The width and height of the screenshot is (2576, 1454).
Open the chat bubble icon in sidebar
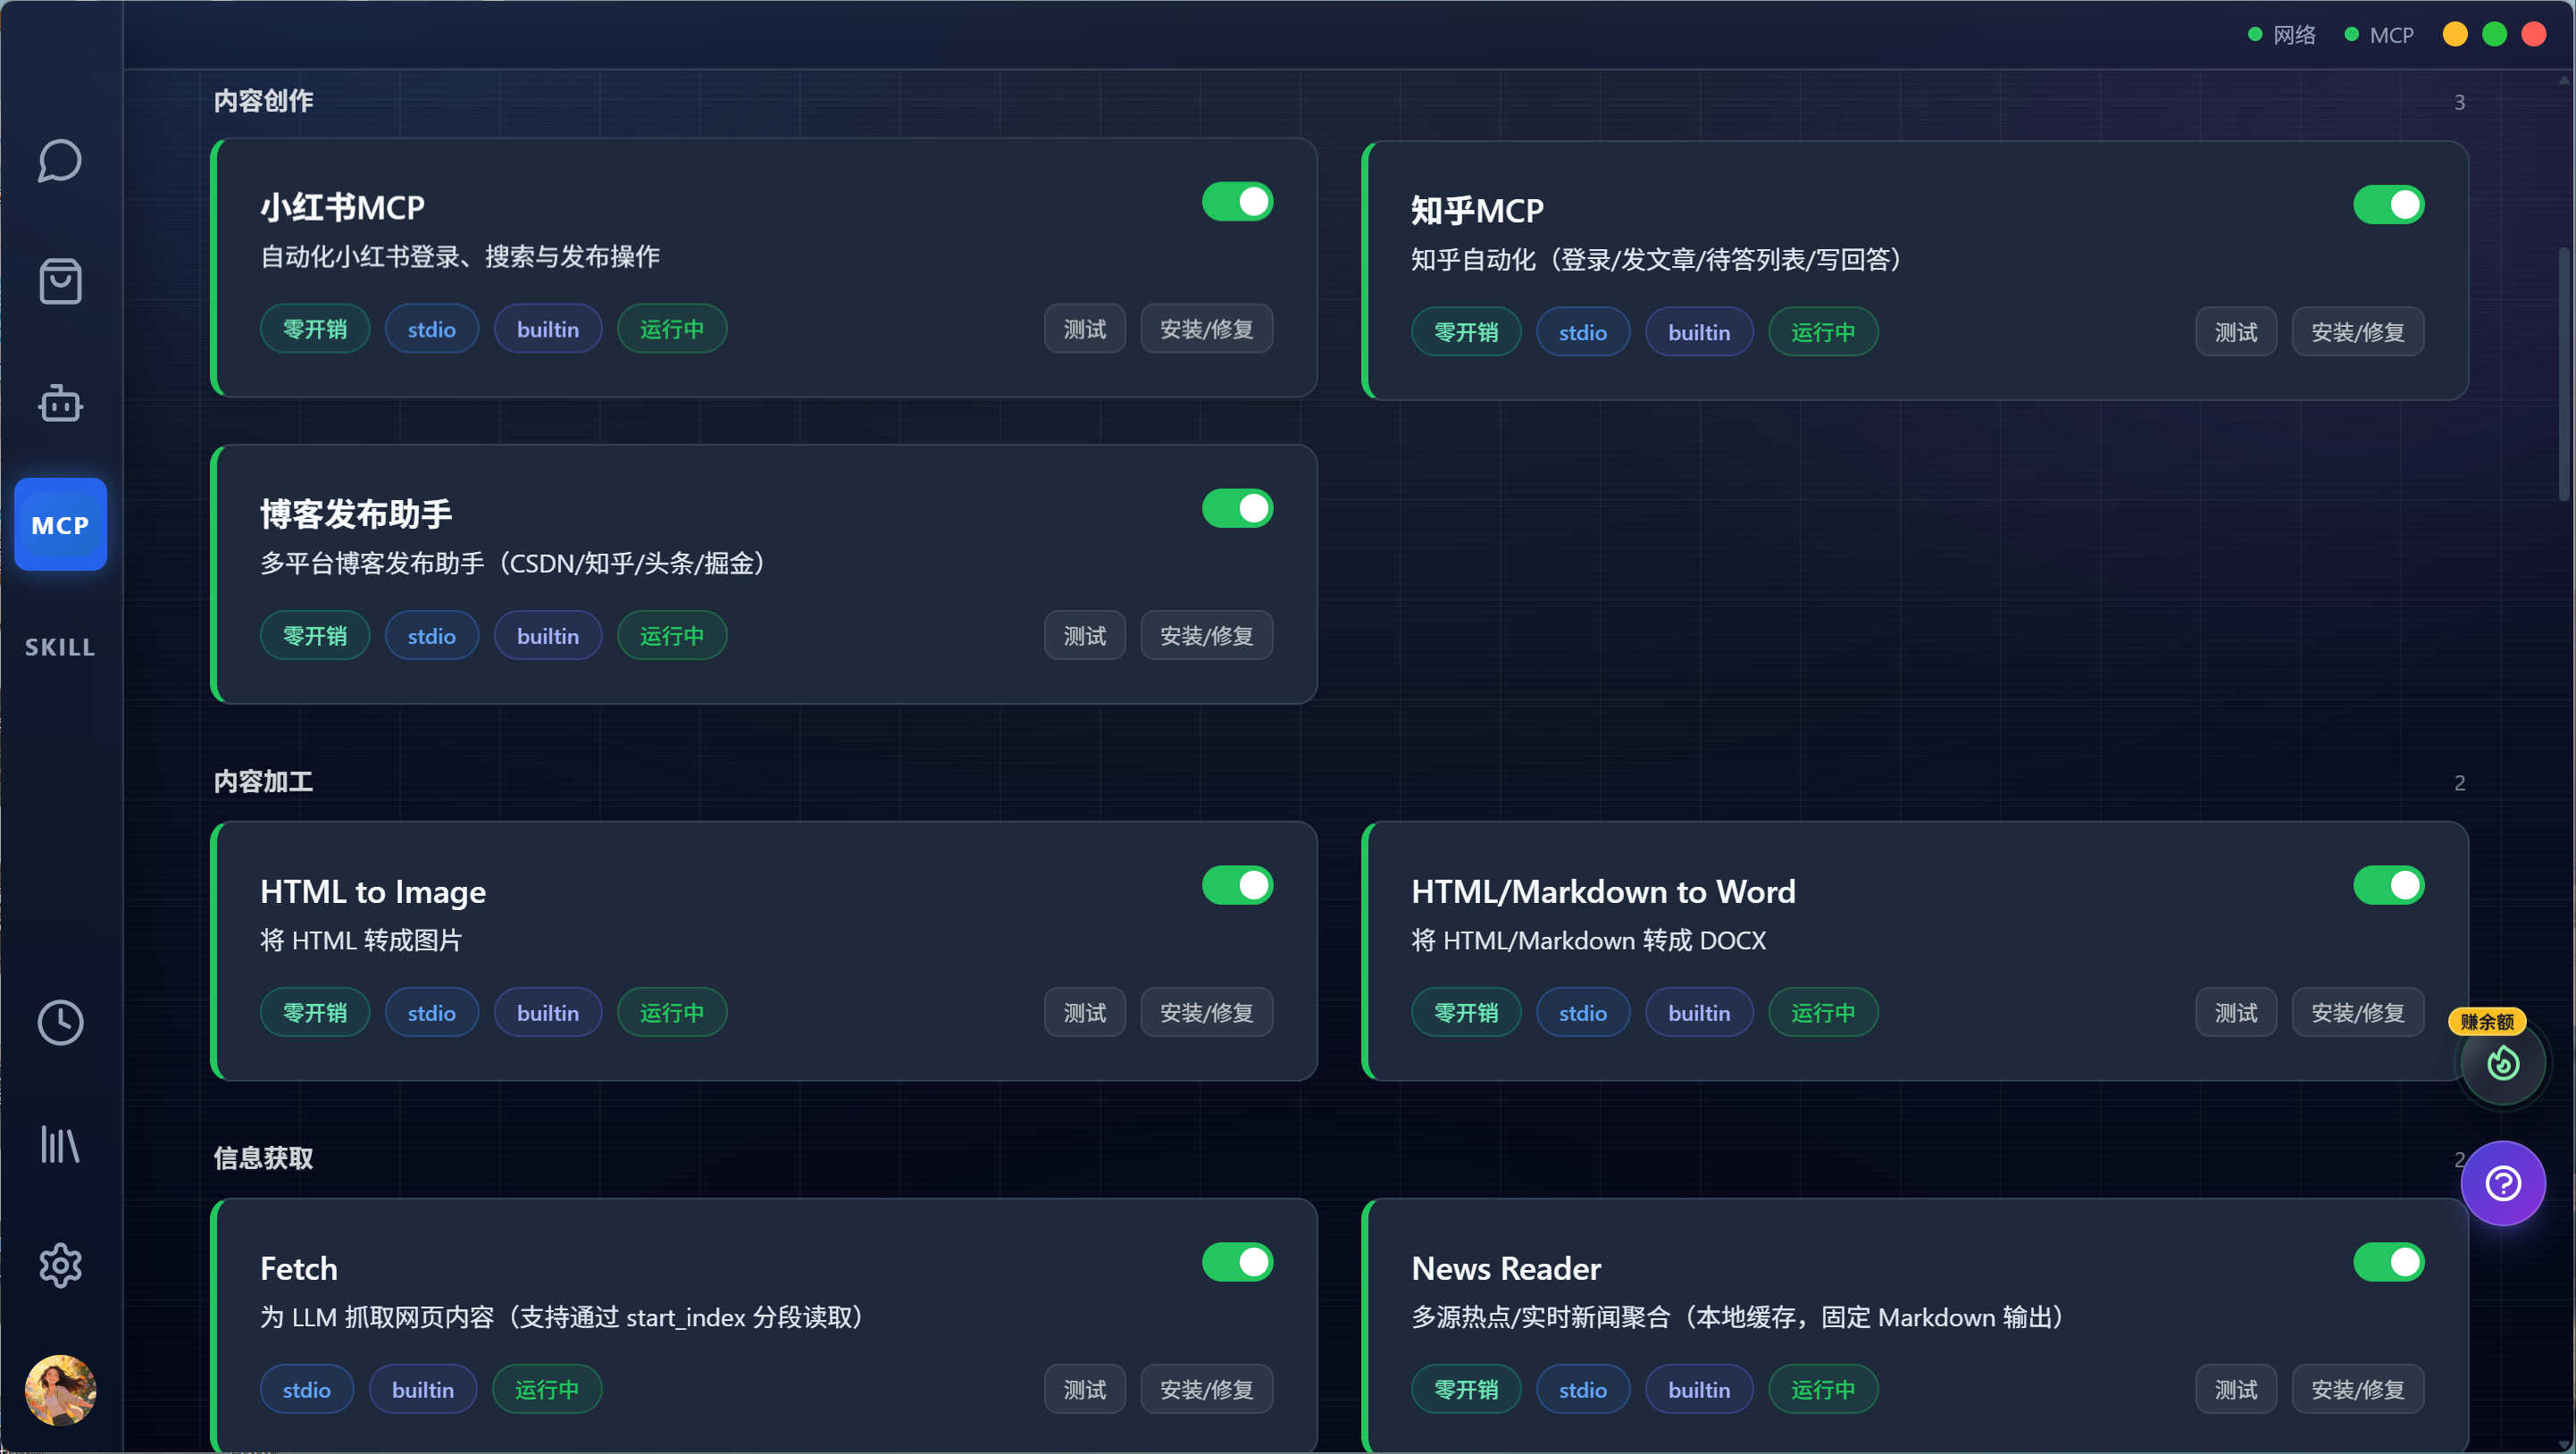[60, 160]
